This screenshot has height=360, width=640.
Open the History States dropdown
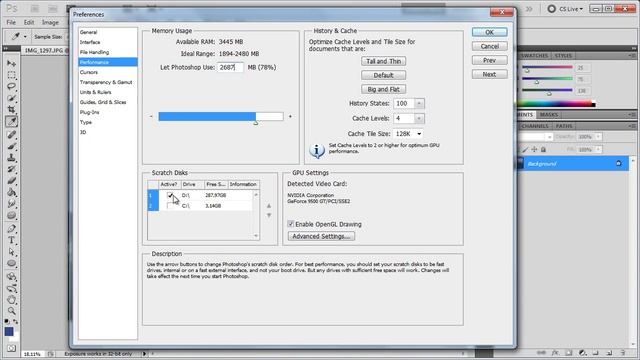(419, 104)
